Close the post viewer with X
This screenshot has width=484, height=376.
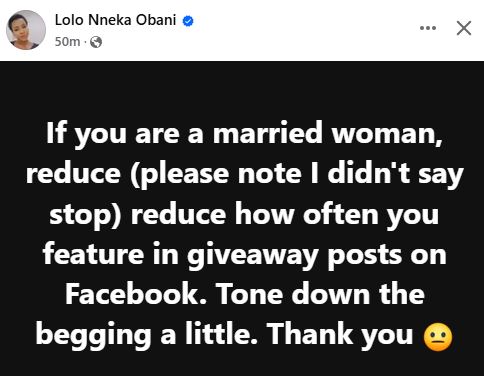[464, 28]
